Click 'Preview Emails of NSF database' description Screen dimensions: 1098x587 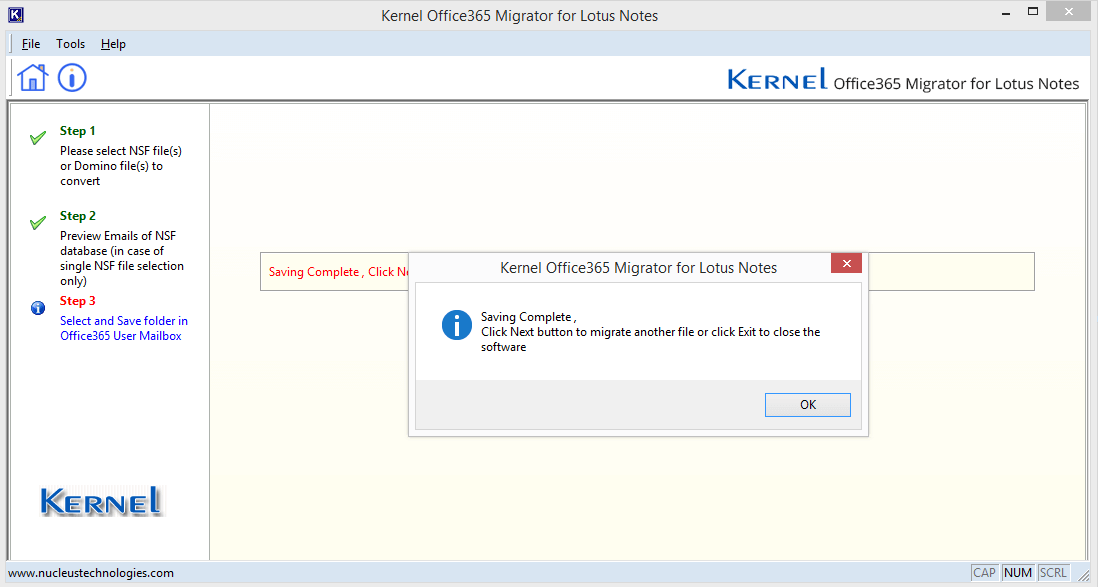(x=122, y=258)
